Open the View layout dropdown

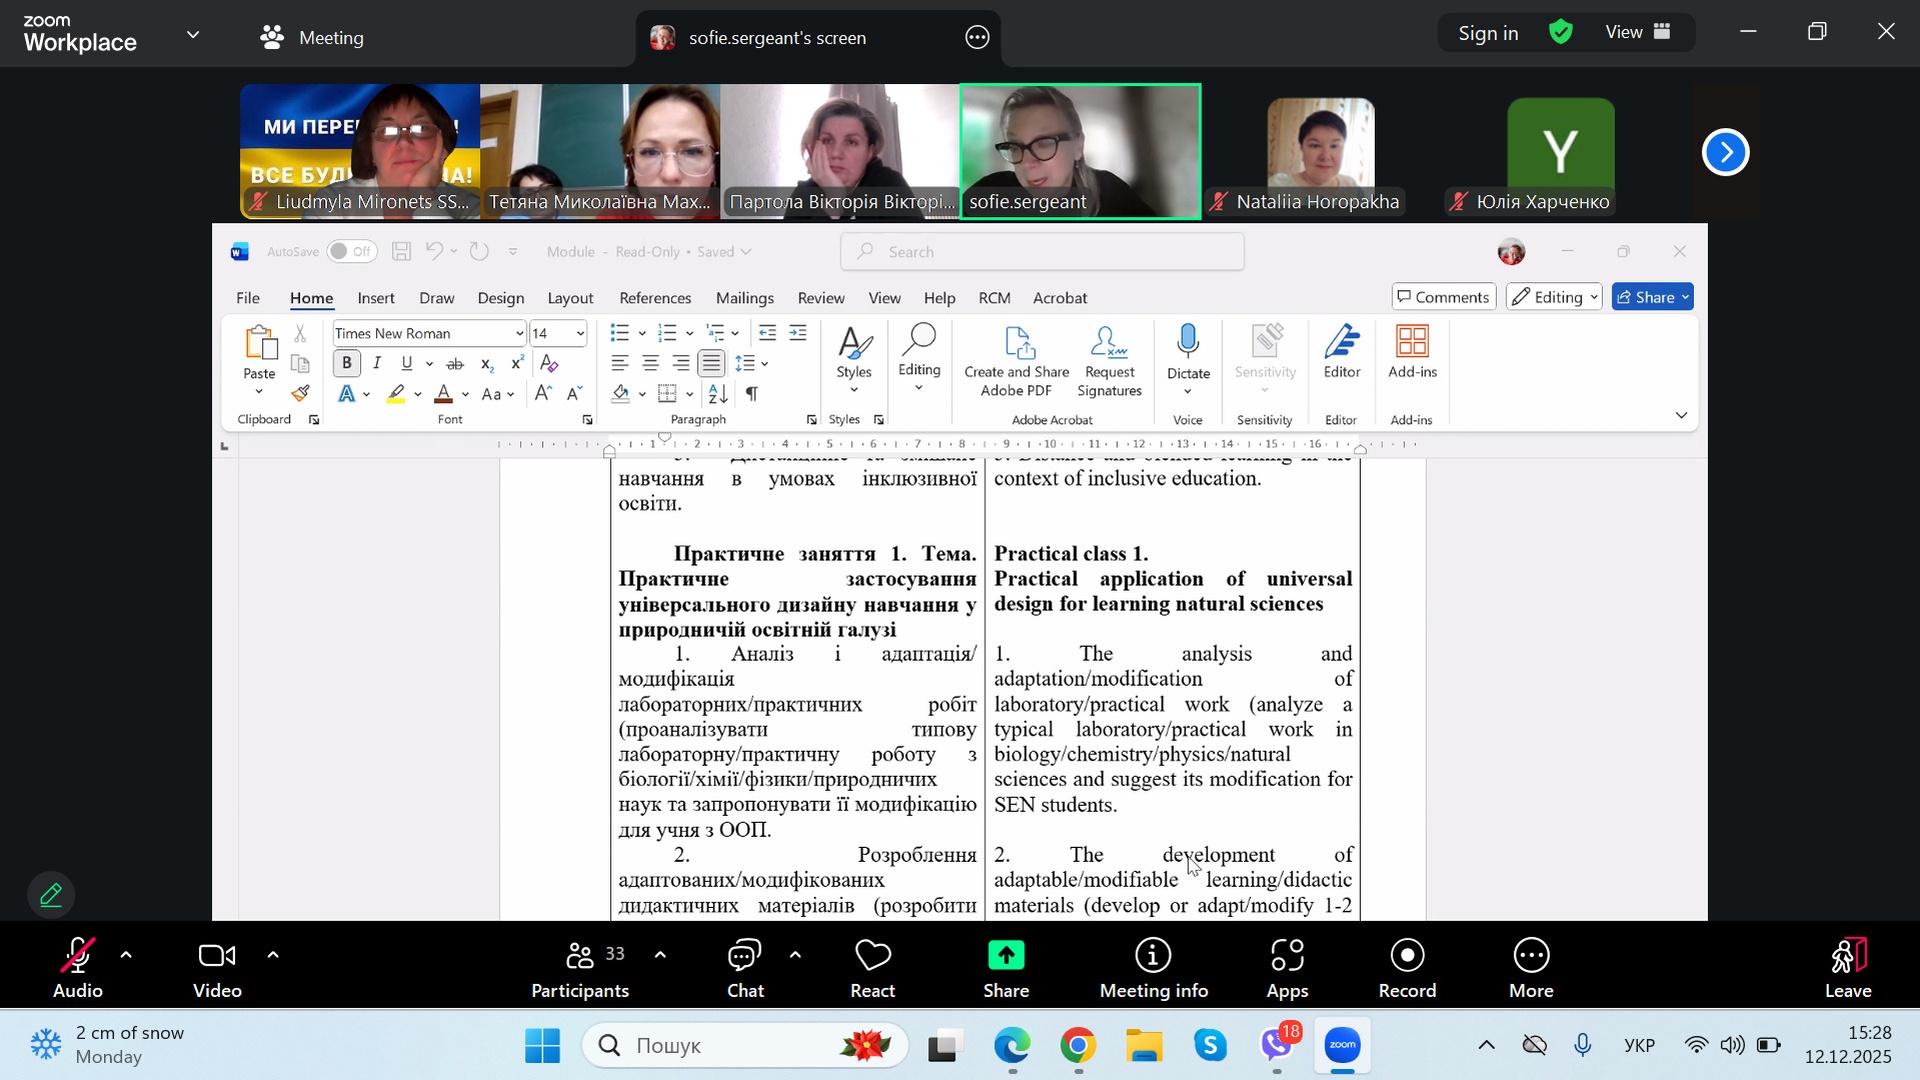coord(1638,33)
